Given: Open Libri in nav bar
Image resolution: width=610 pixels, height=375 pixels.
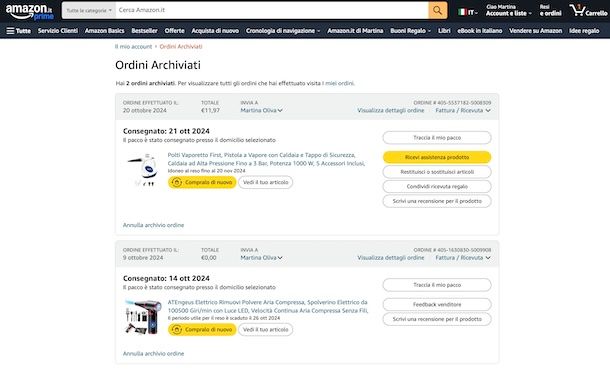Looking at the screenshot, I should click(444, 31).
